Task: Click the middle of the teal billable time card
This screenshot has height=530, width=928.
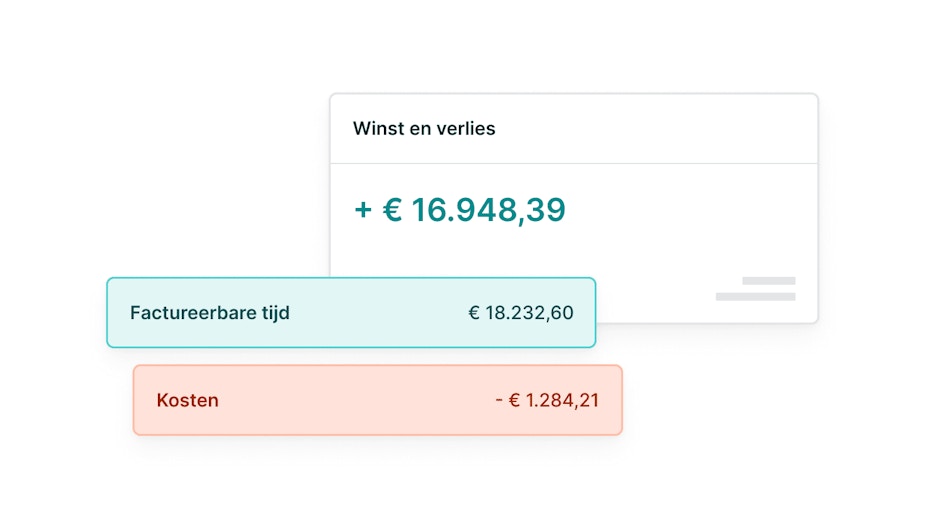Action: pos(351,313)
